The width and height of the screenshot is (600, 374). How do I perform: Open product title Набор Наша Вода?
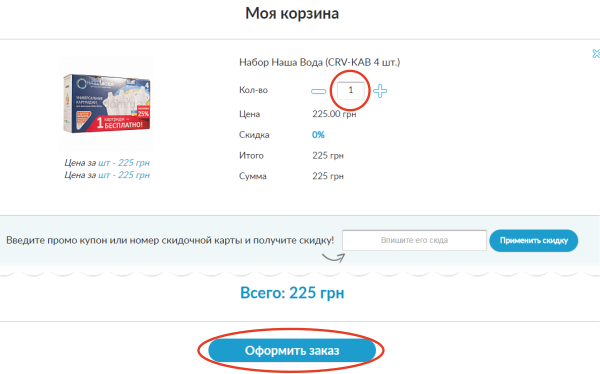coord(320,62)
